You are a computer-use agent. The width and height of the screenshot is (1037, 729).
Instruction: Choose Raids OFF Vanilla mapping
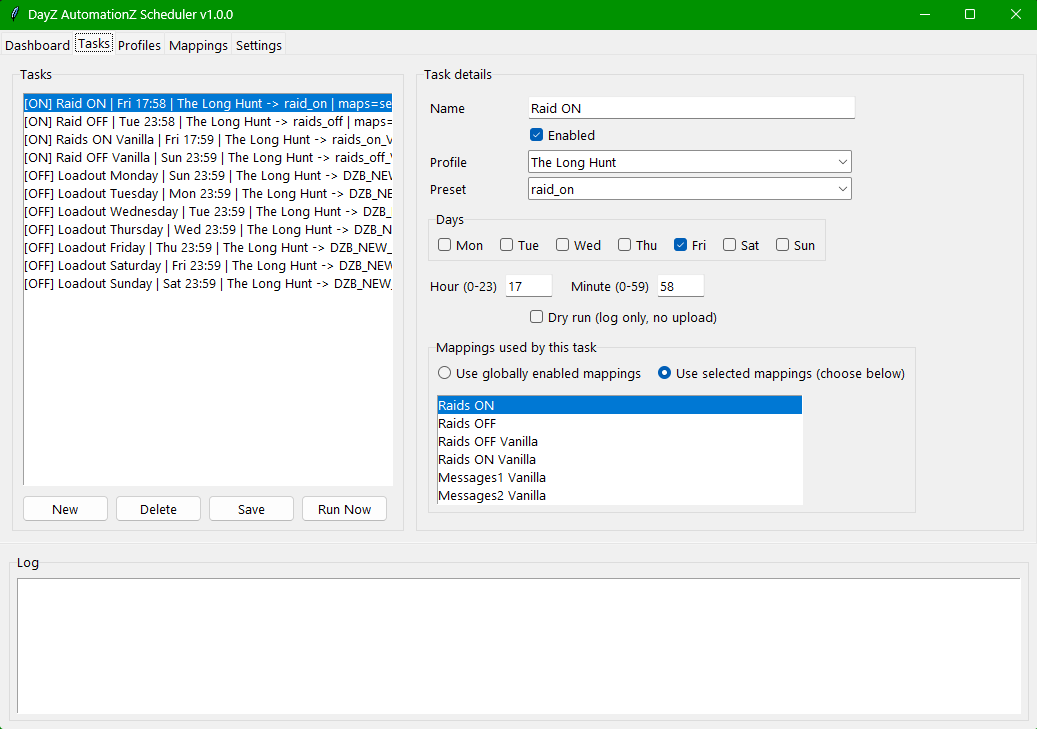pyautogui.click(x=620, y=441)
